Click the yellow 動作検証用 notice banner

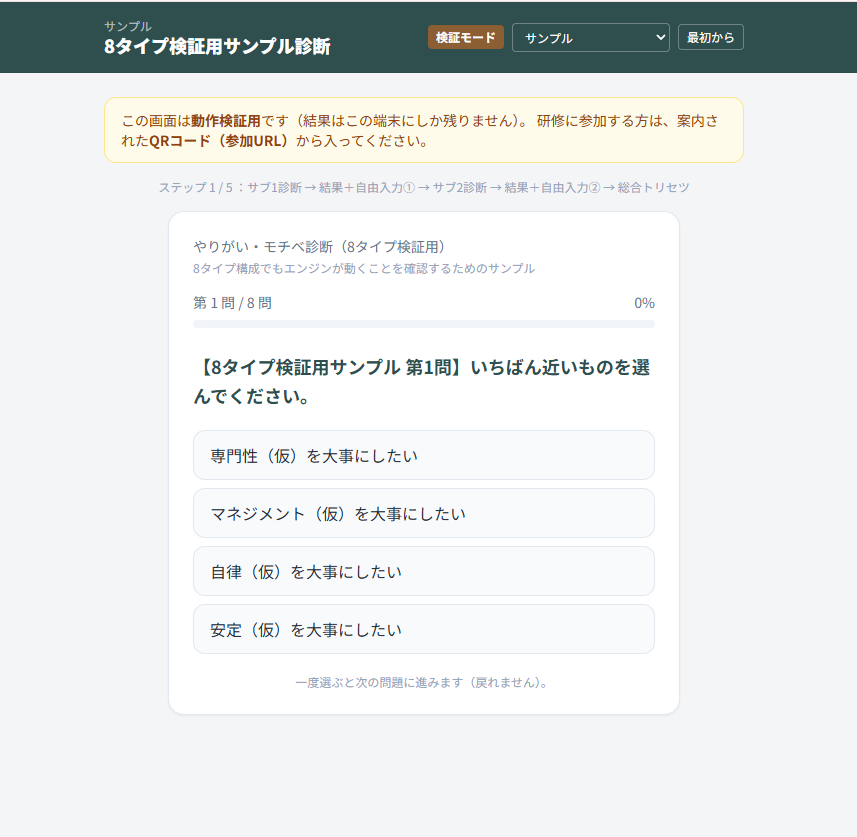(424, 130)
